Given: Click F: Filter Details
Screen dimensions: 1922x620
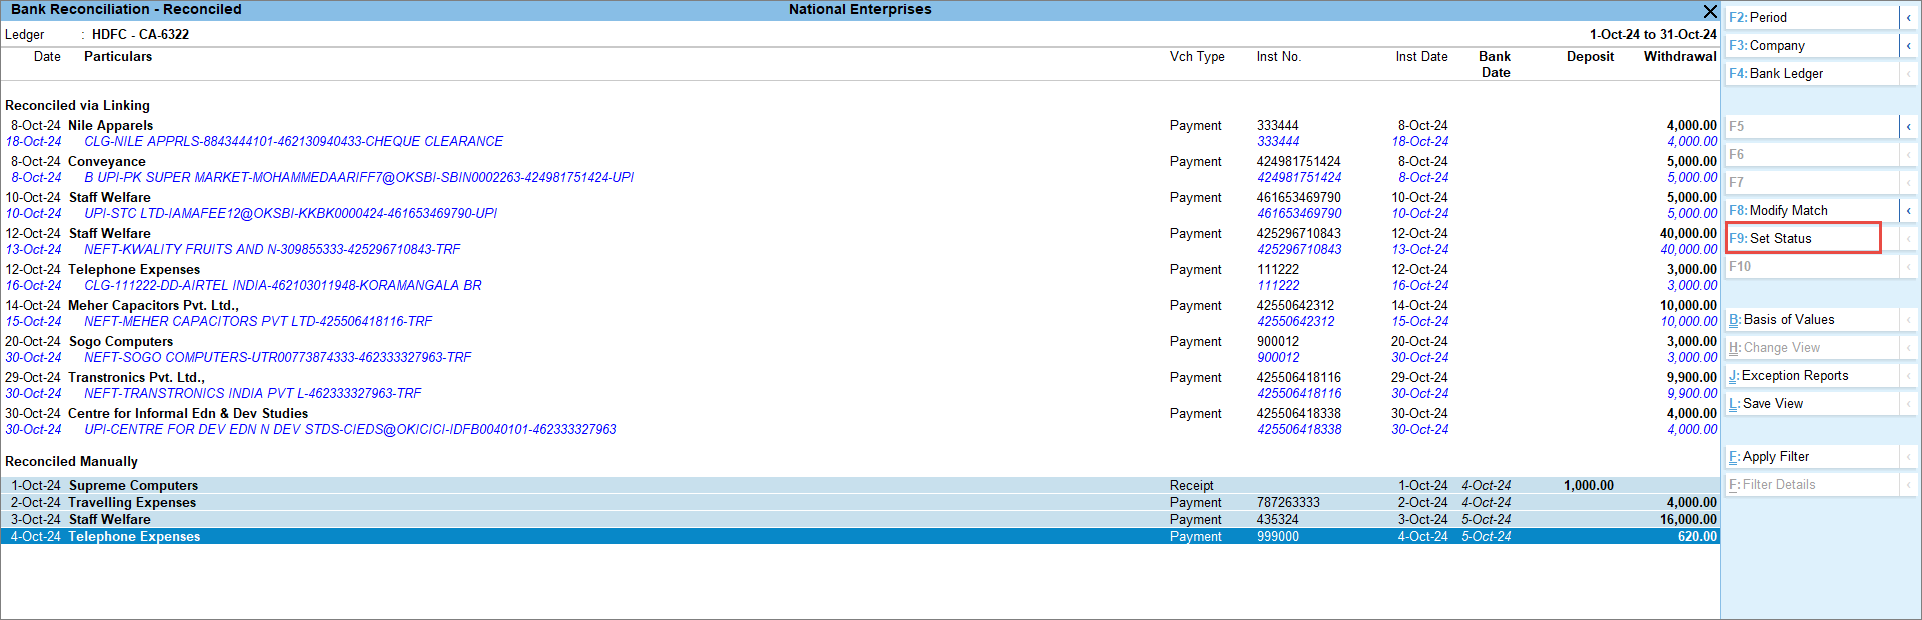Looking at the screenshot, I should 1812,485.
